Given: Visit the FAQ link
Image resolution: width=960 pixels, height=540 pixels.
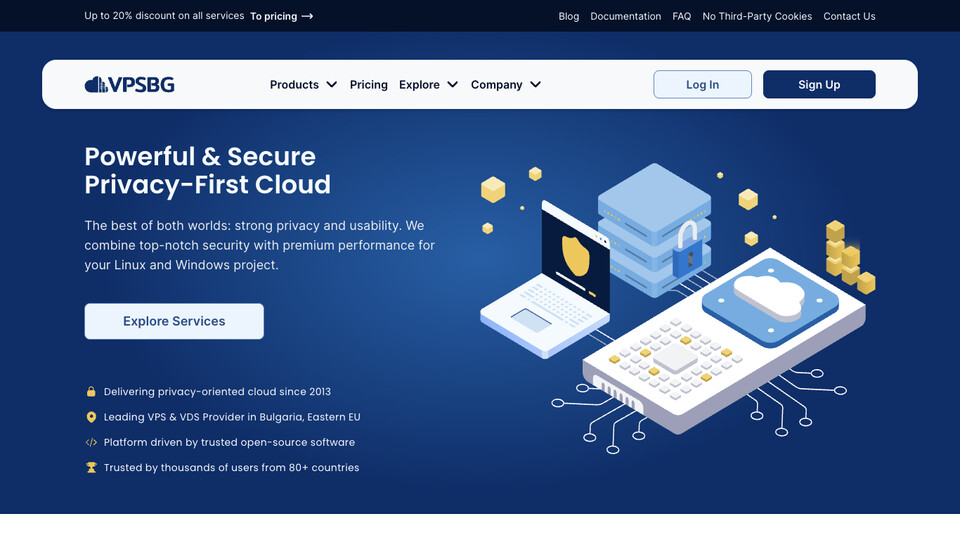Looking at the screenshot, I should coord(682,16).
